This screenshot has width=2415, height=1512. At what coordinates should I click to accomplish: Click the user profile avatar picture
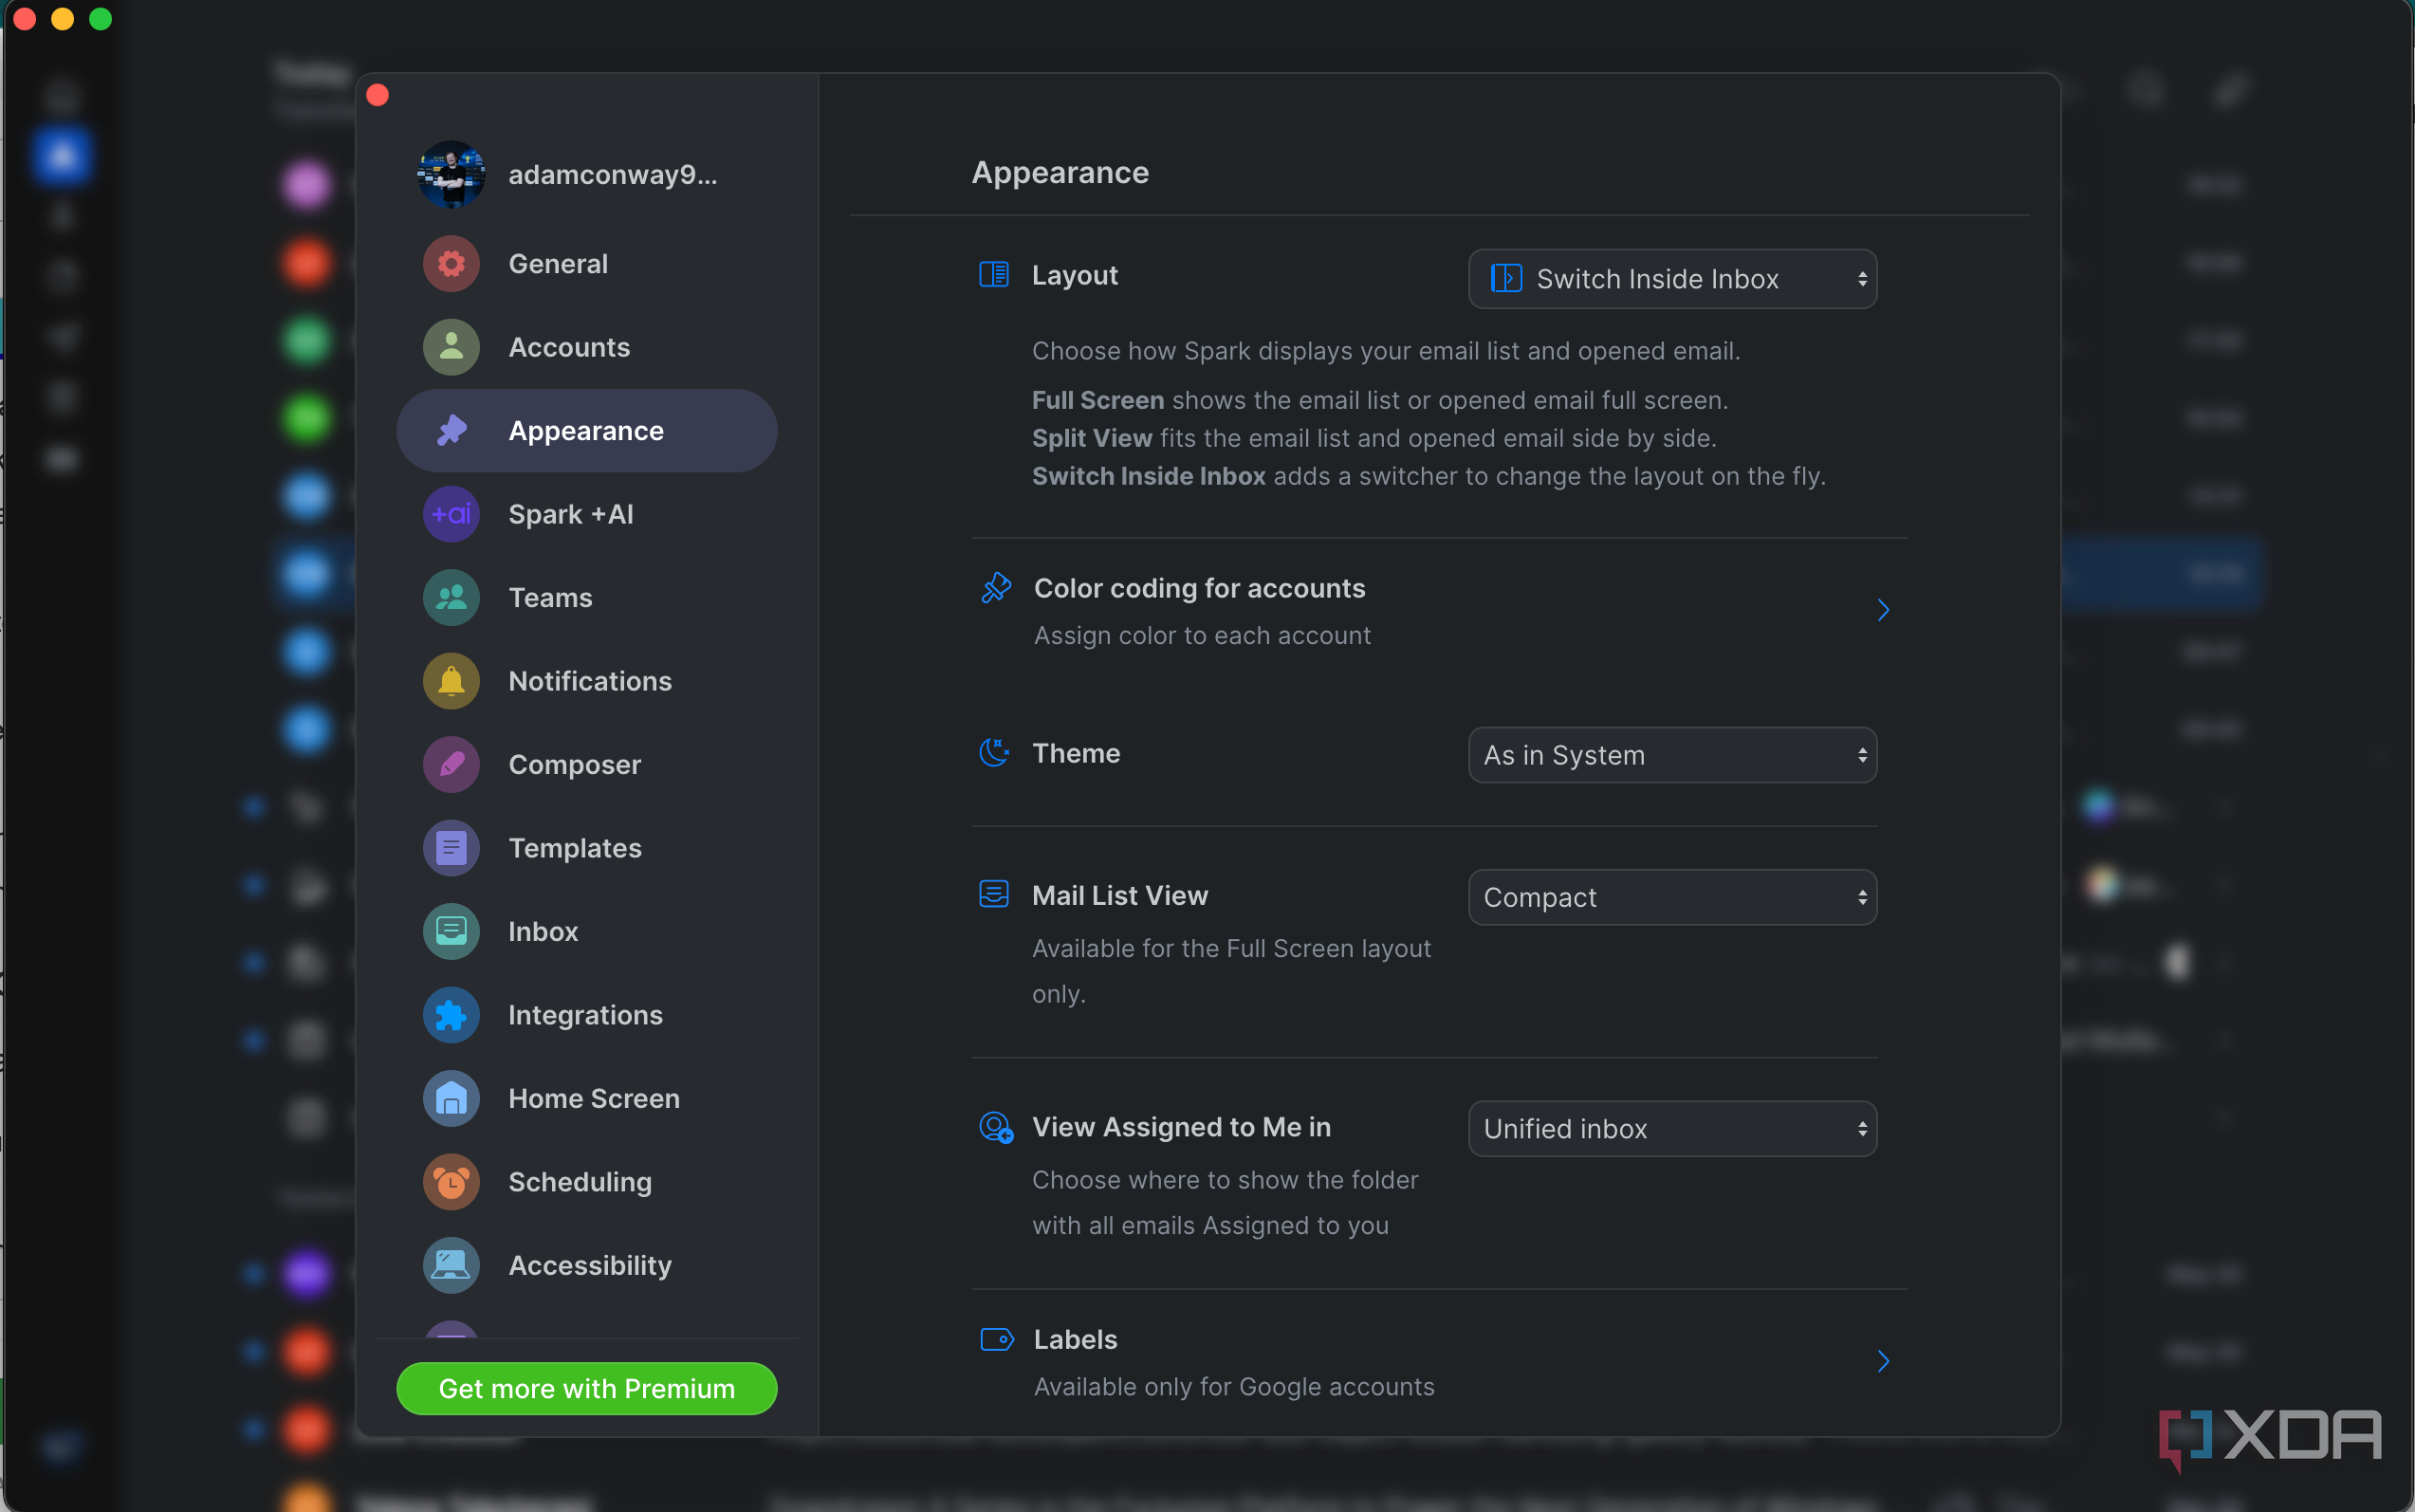(x=451, y=174)
